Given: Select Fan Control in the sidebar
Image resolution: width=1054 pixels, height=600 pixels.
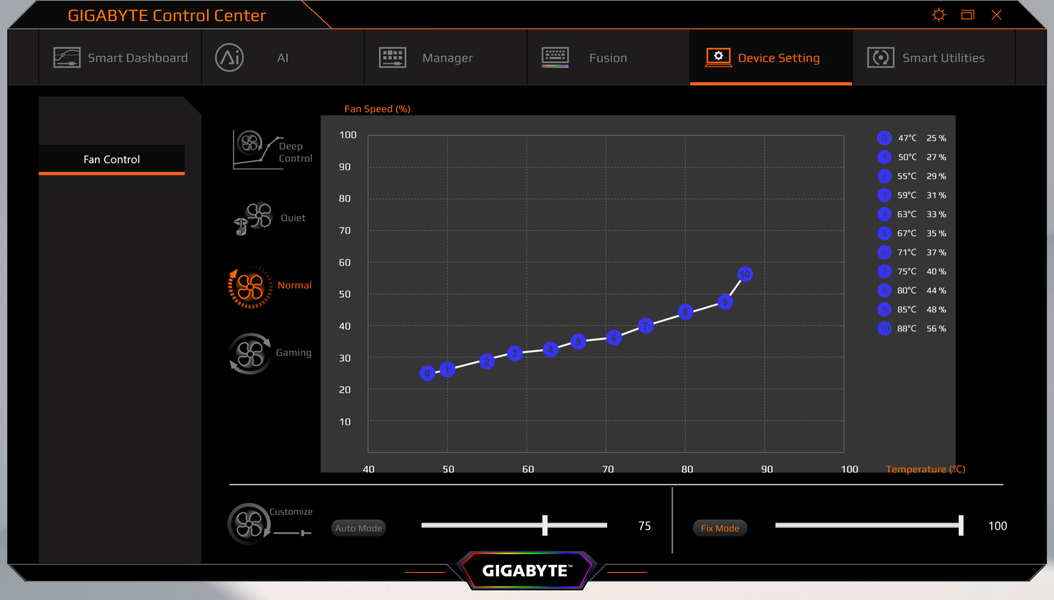Looking at the screenshot, I should click(112, 160).
